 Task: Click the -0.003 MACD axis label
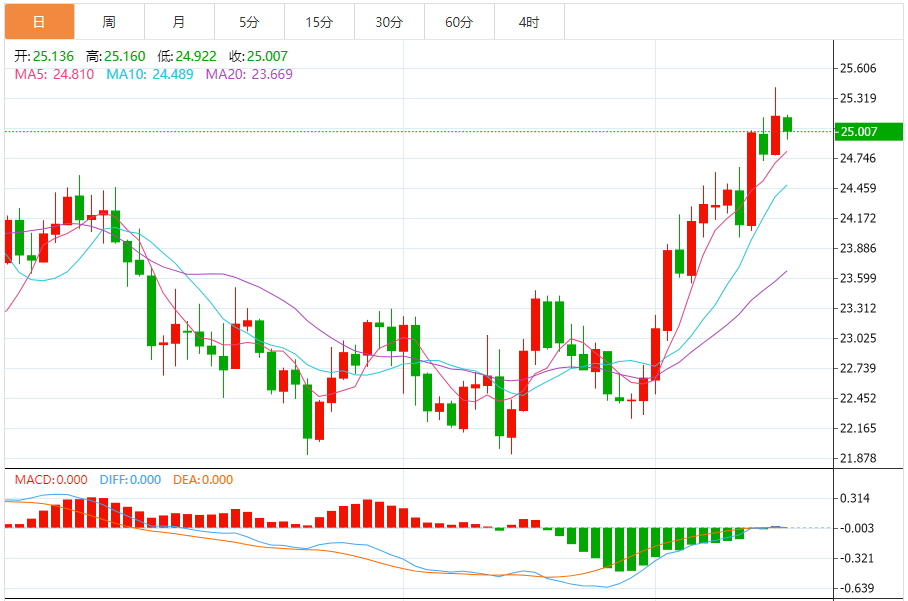click(x=855, y=528)
